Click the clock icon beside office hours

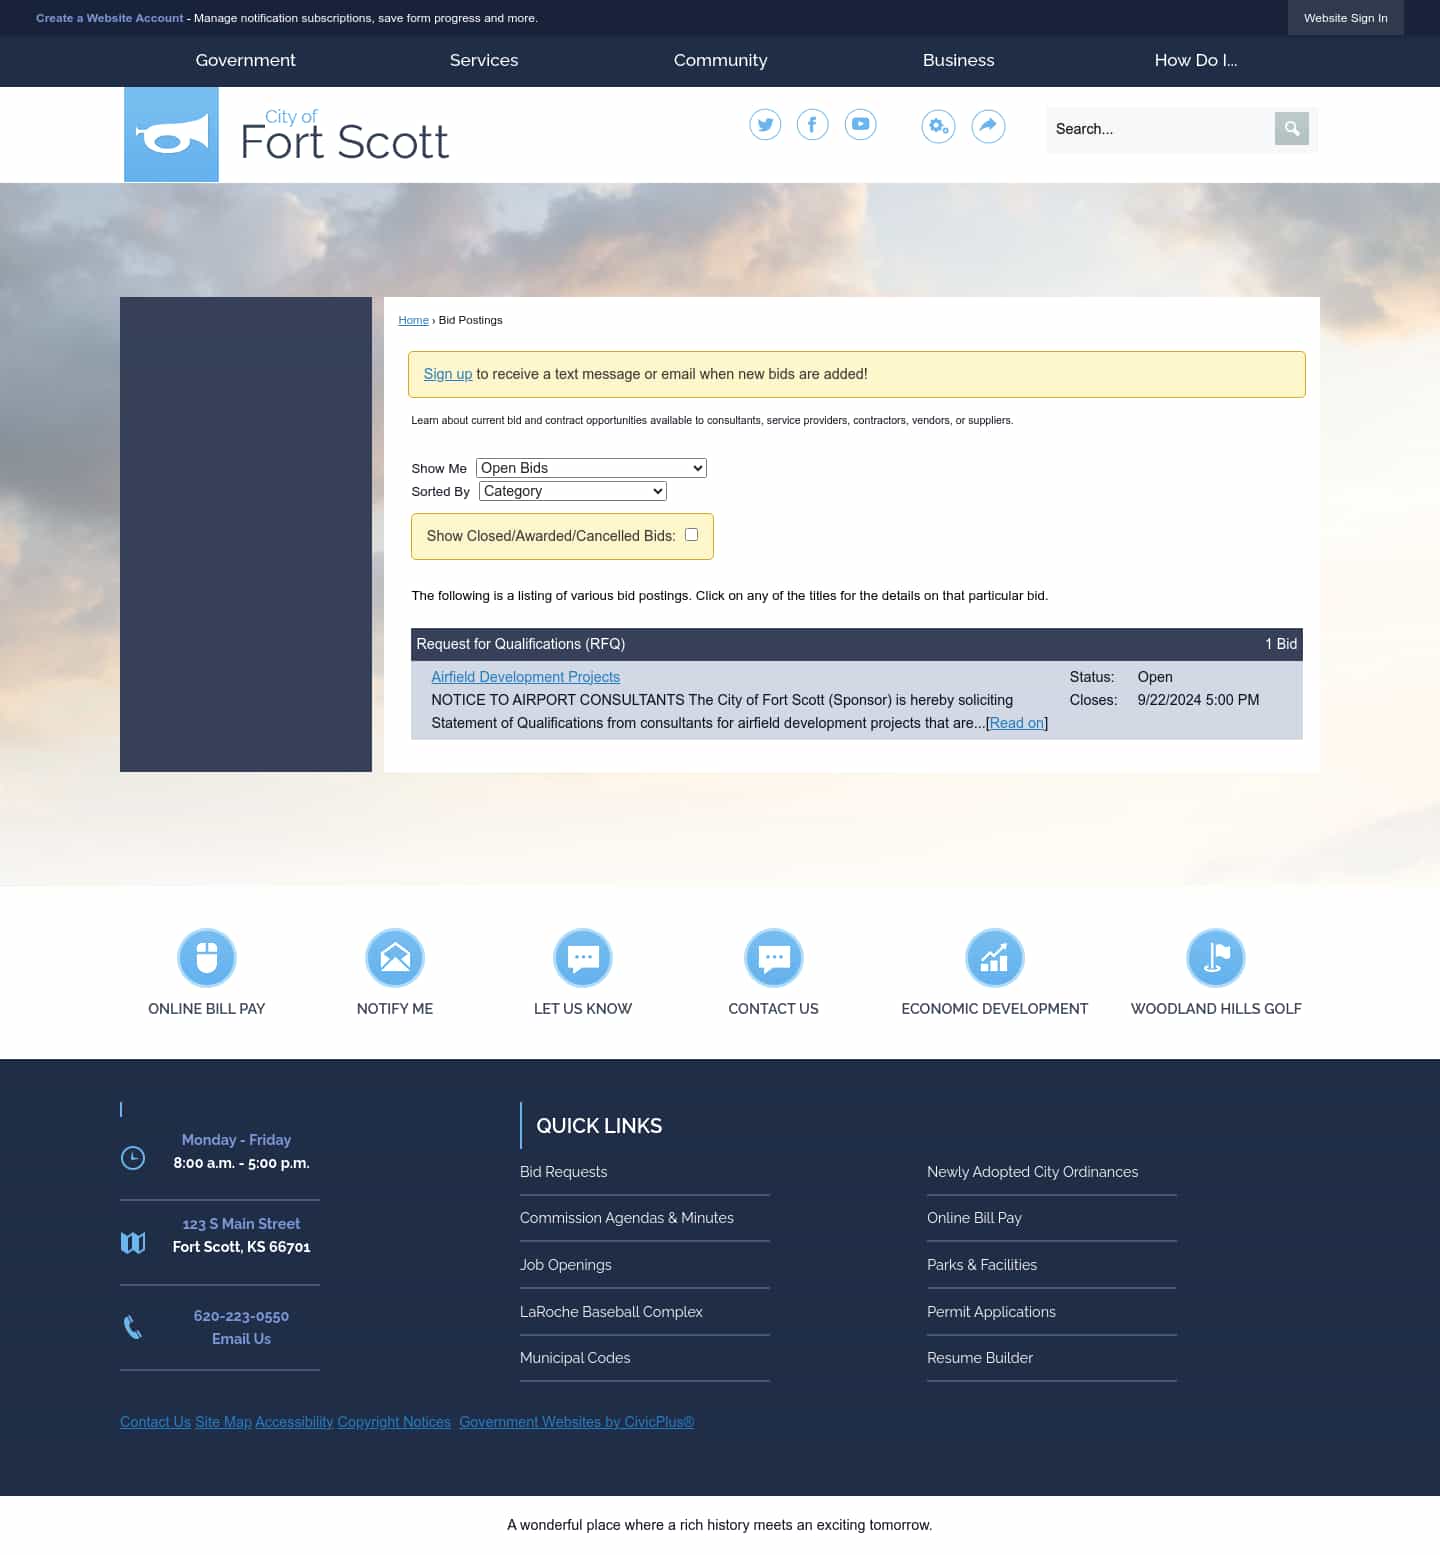[x=133, y=1158]
